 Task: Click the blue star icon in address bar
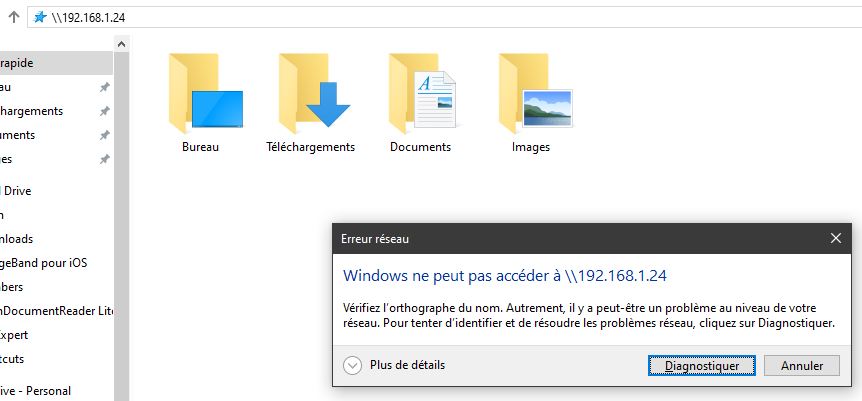coord(40,17)
